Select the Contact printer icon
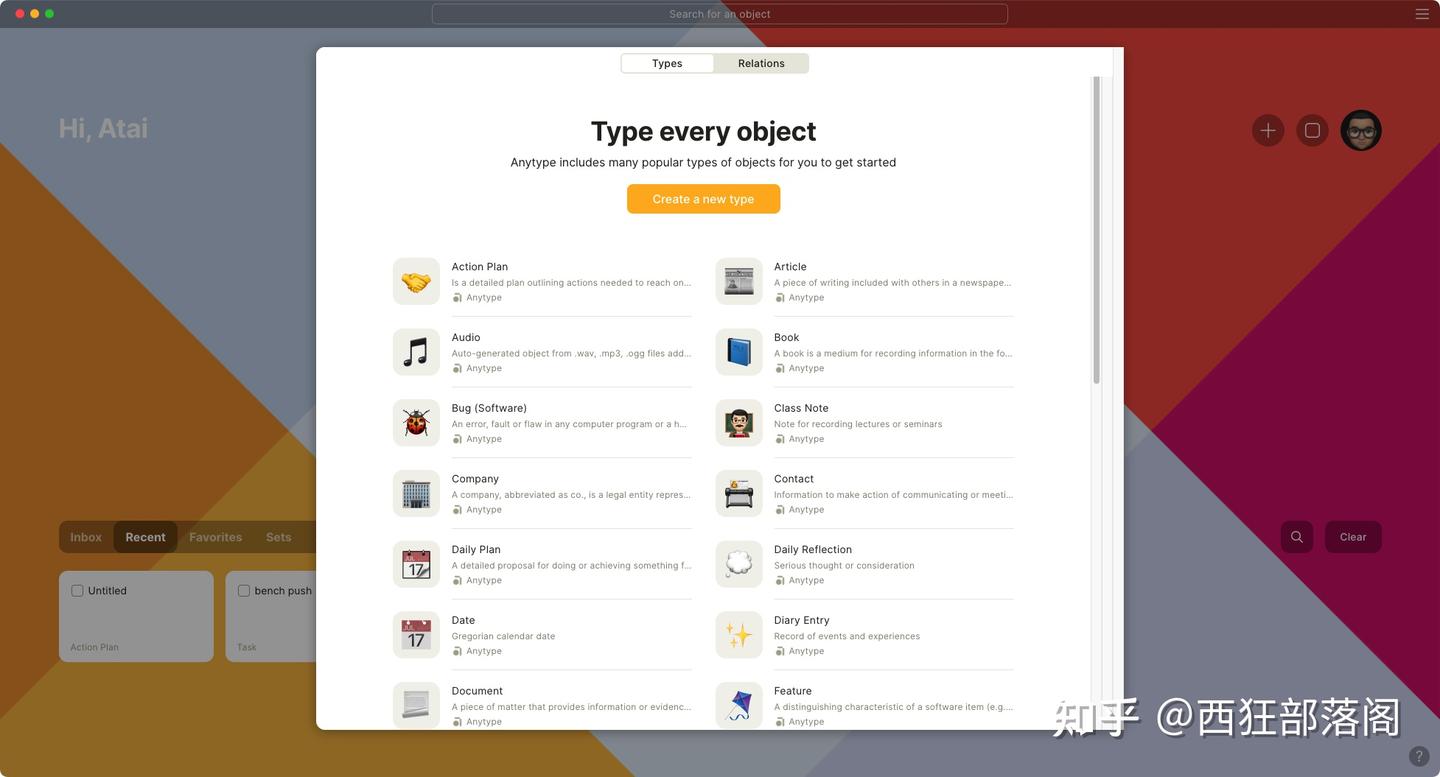The image size is (1440, 777). 739,494
